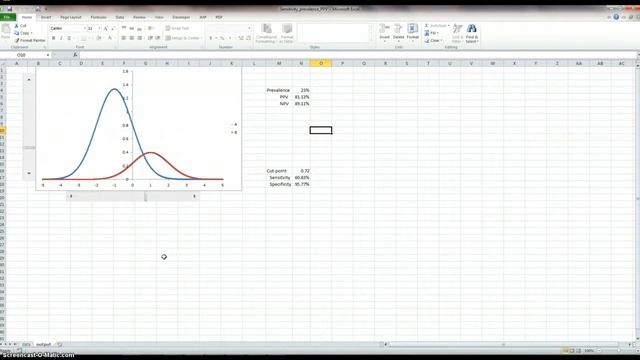The image size is (640, 360).
Task: Toggle italic formatting
Action: tap(61, 38)
